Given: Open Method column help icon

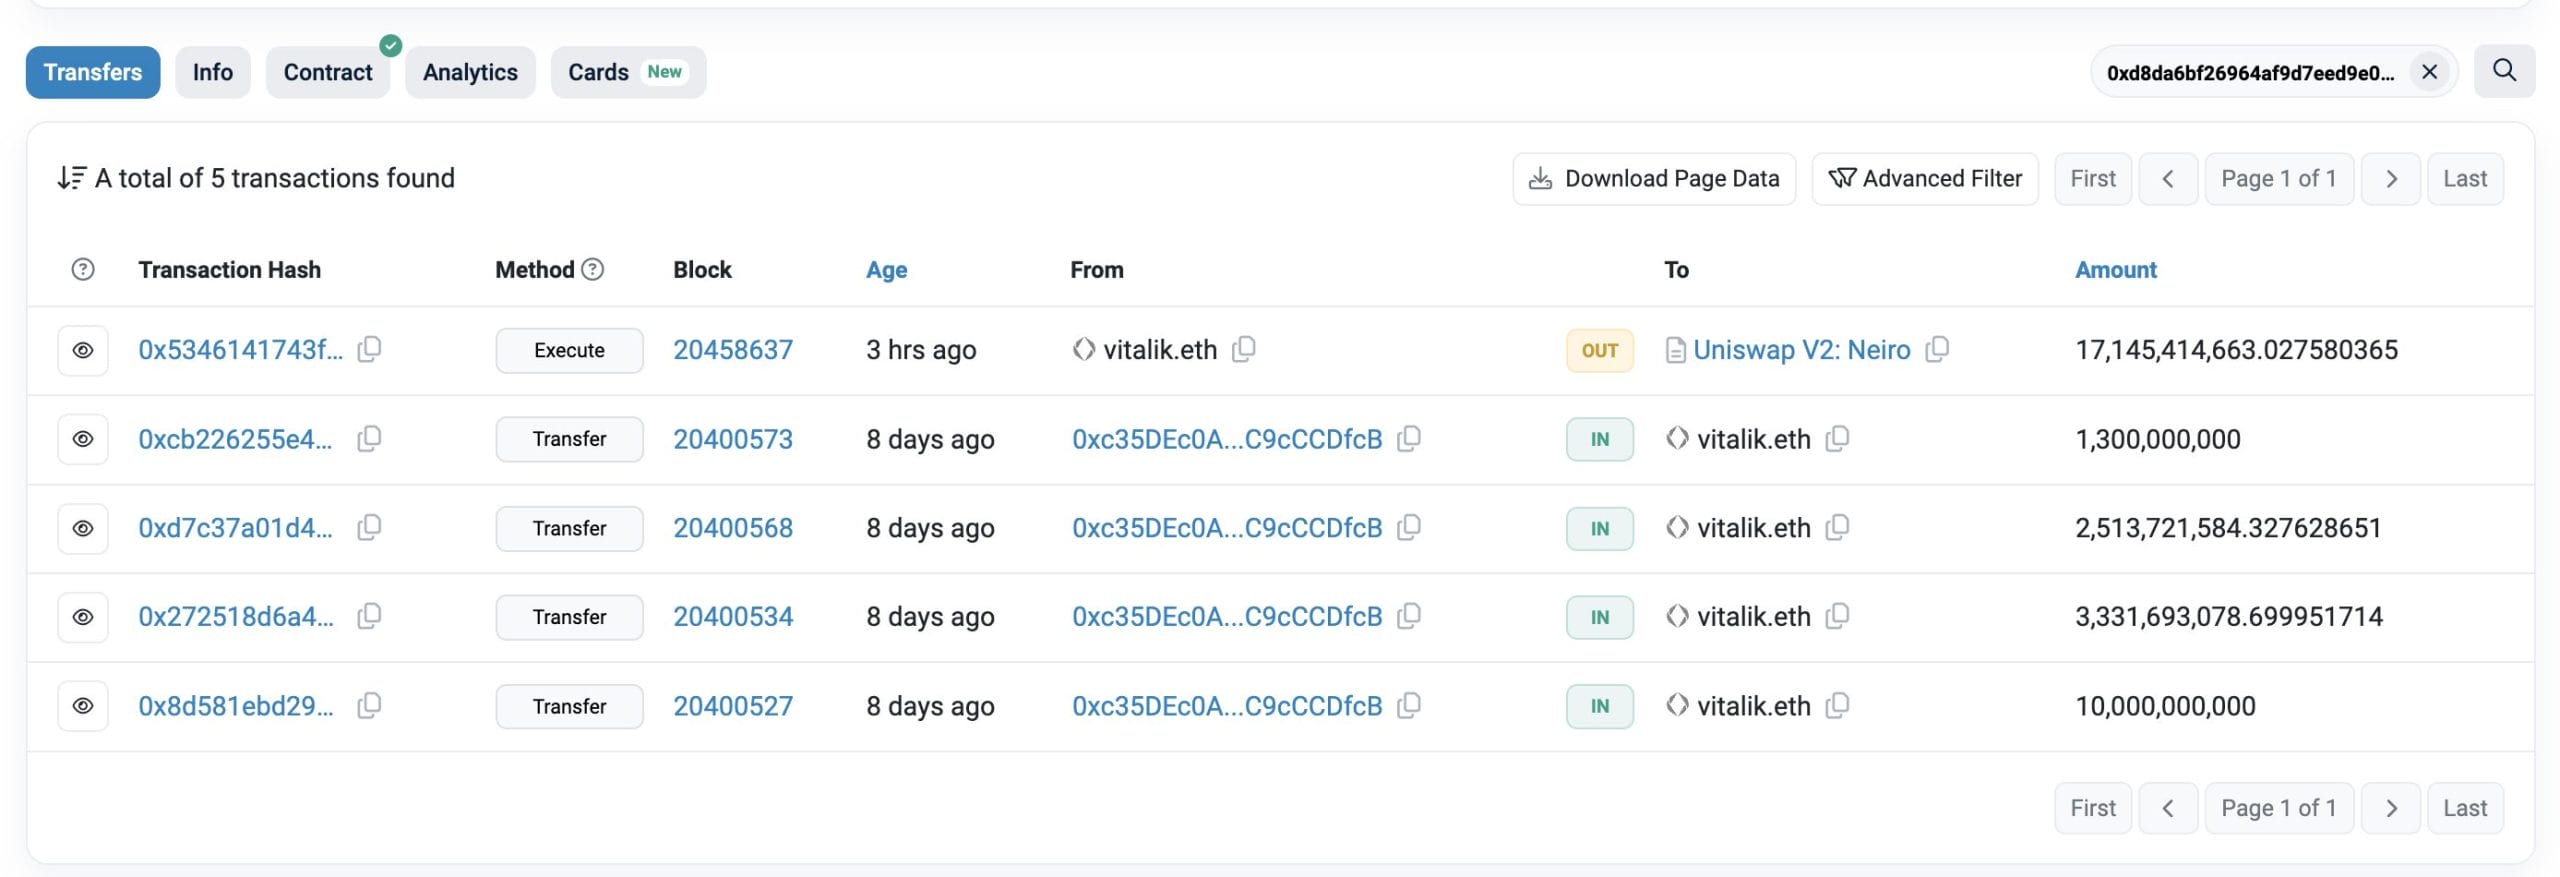Looking at the screenshot, I should [593, 269].
